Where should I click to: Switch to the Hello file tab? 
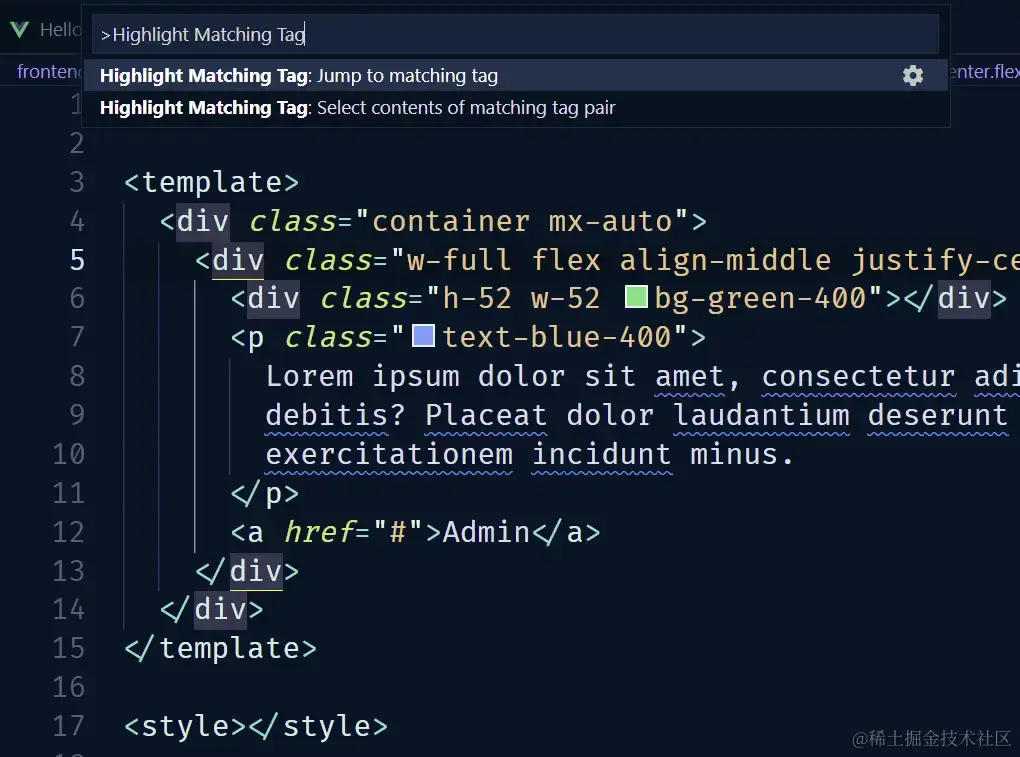coord(60,30)
